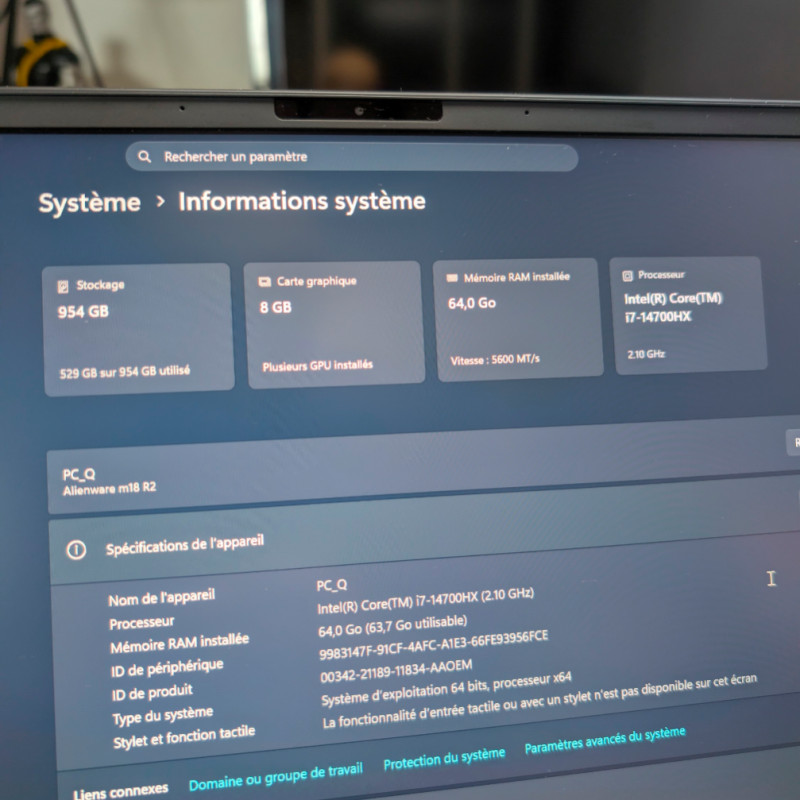800x800 pixels.
Task: Open the 64,0 Go RAM card
Action: pyautogui.click(x=516, y=315)
